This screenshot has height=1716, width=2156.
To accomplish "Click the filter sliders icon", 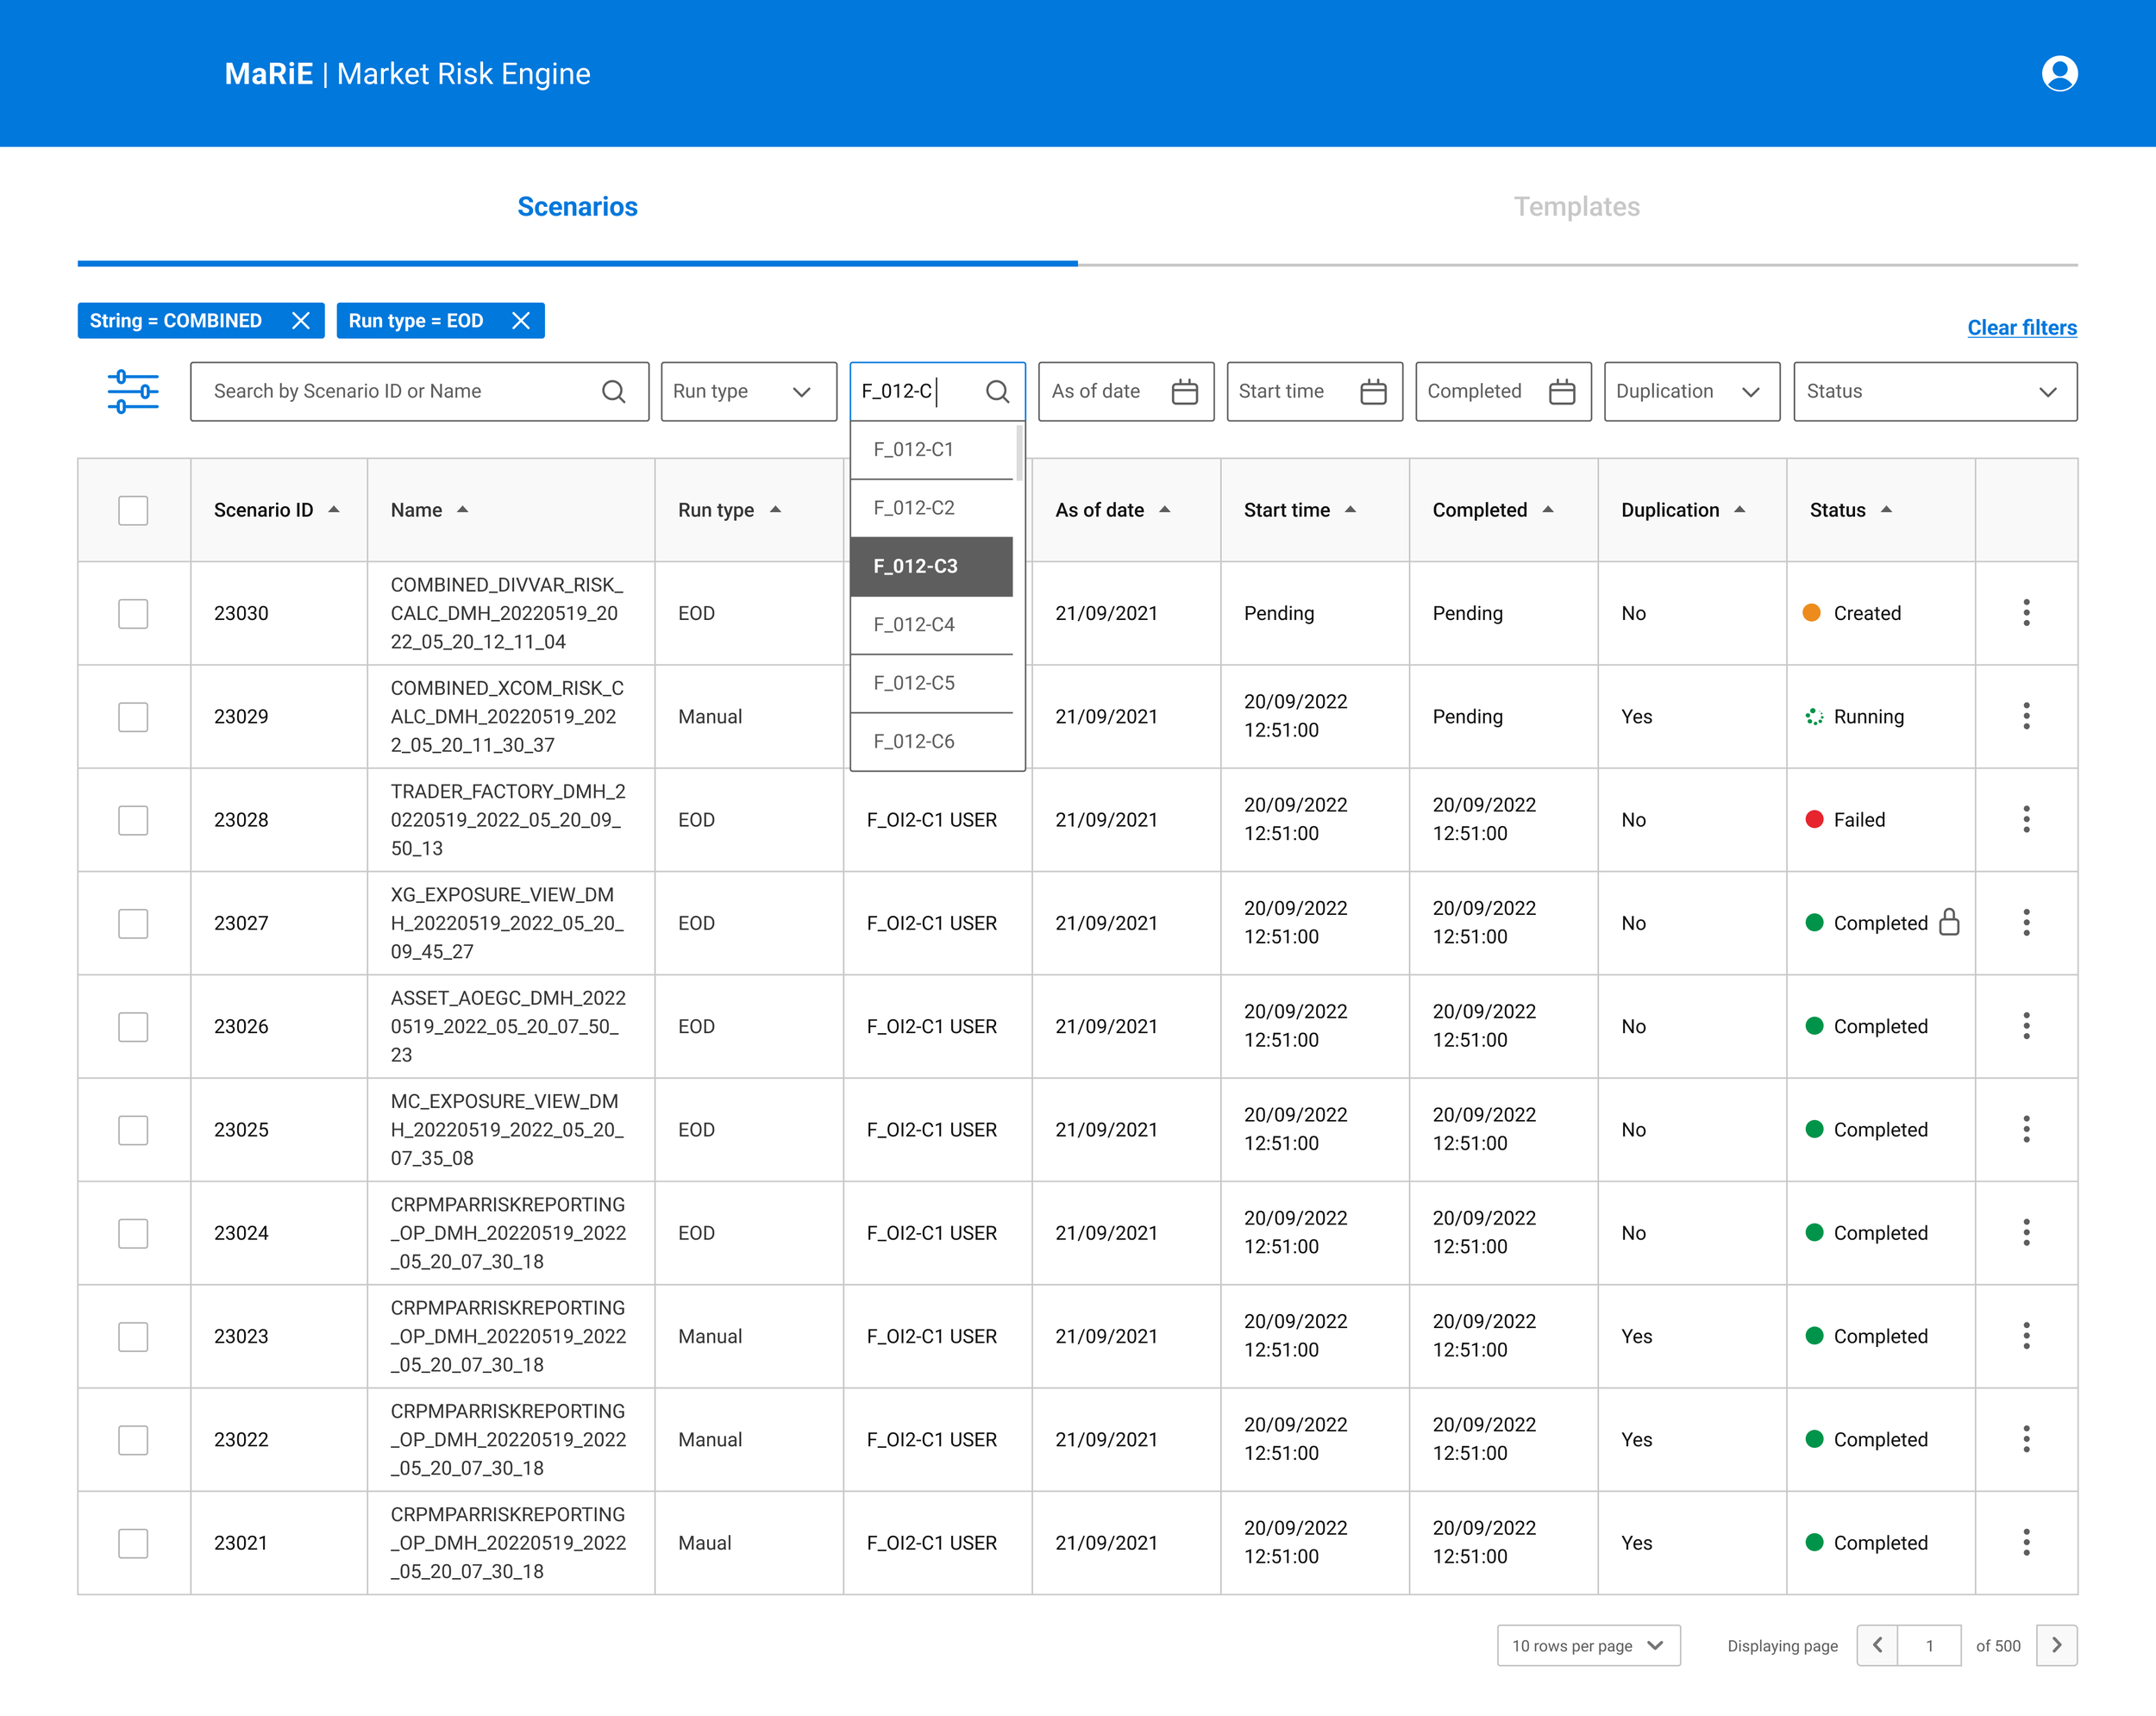I will pyautogui.click(x=133, y=391).
